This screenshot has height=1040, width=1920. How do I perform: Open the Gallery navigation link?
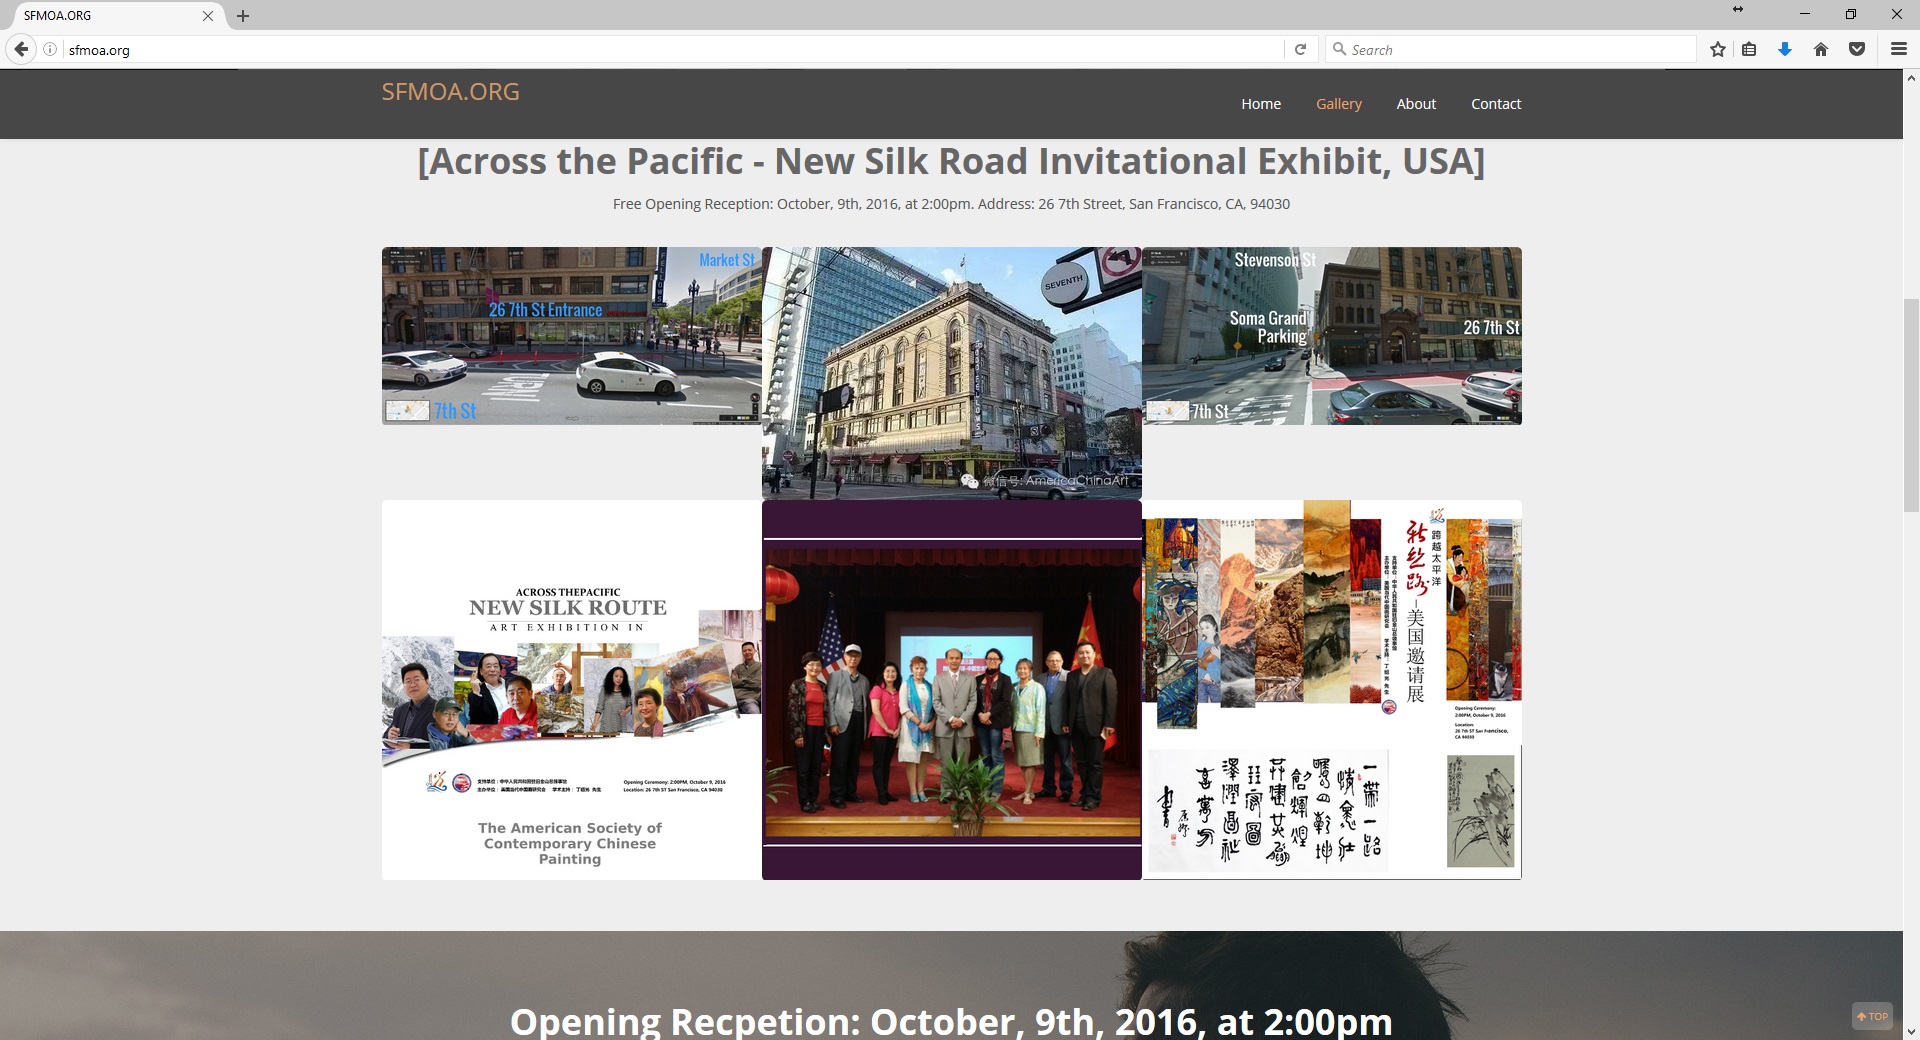pos(1339,104)
